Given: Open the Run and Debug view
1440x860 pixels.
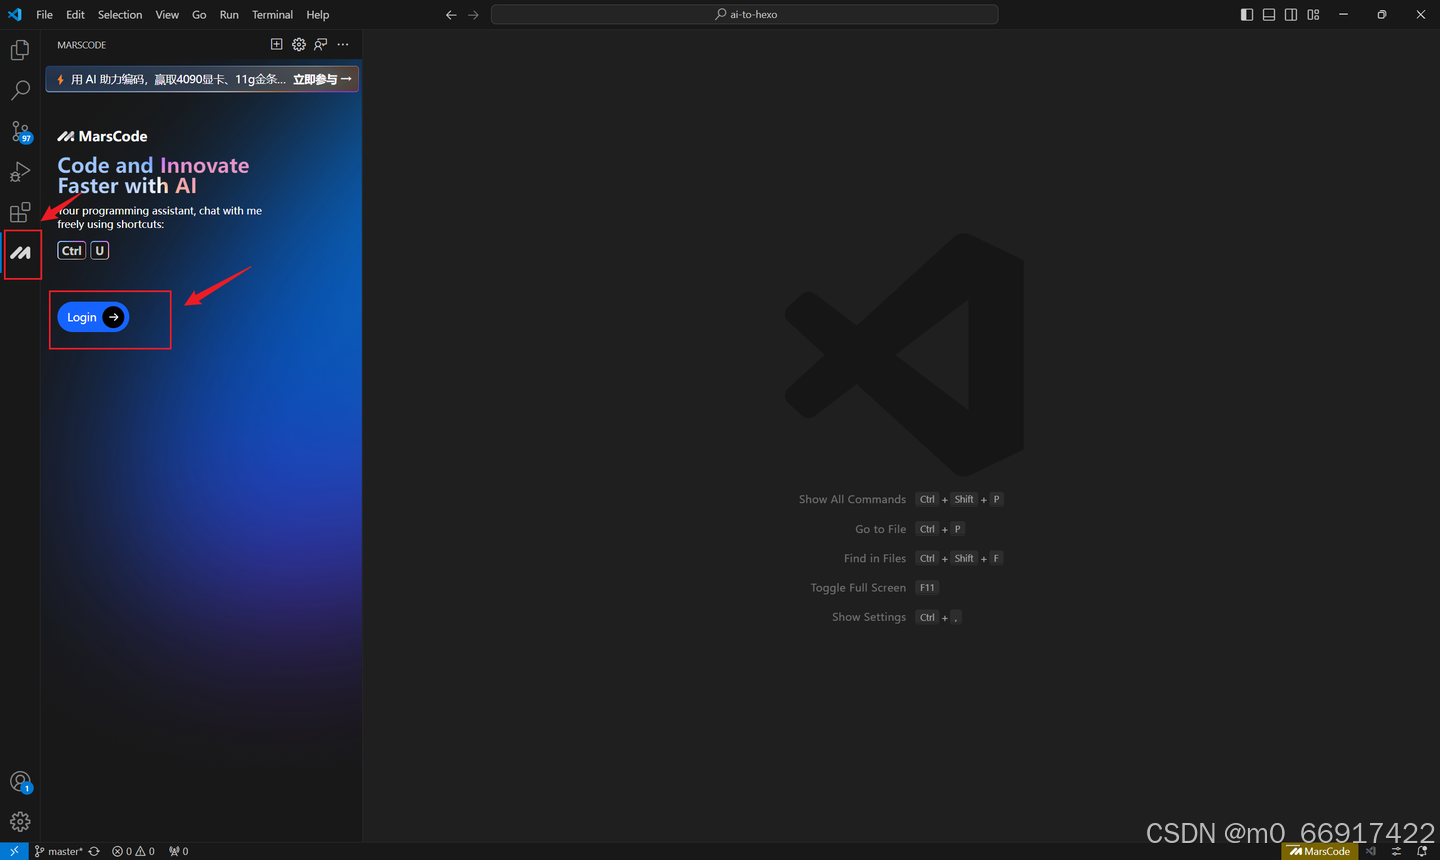Looking at the screenshot, I should 20,172.
